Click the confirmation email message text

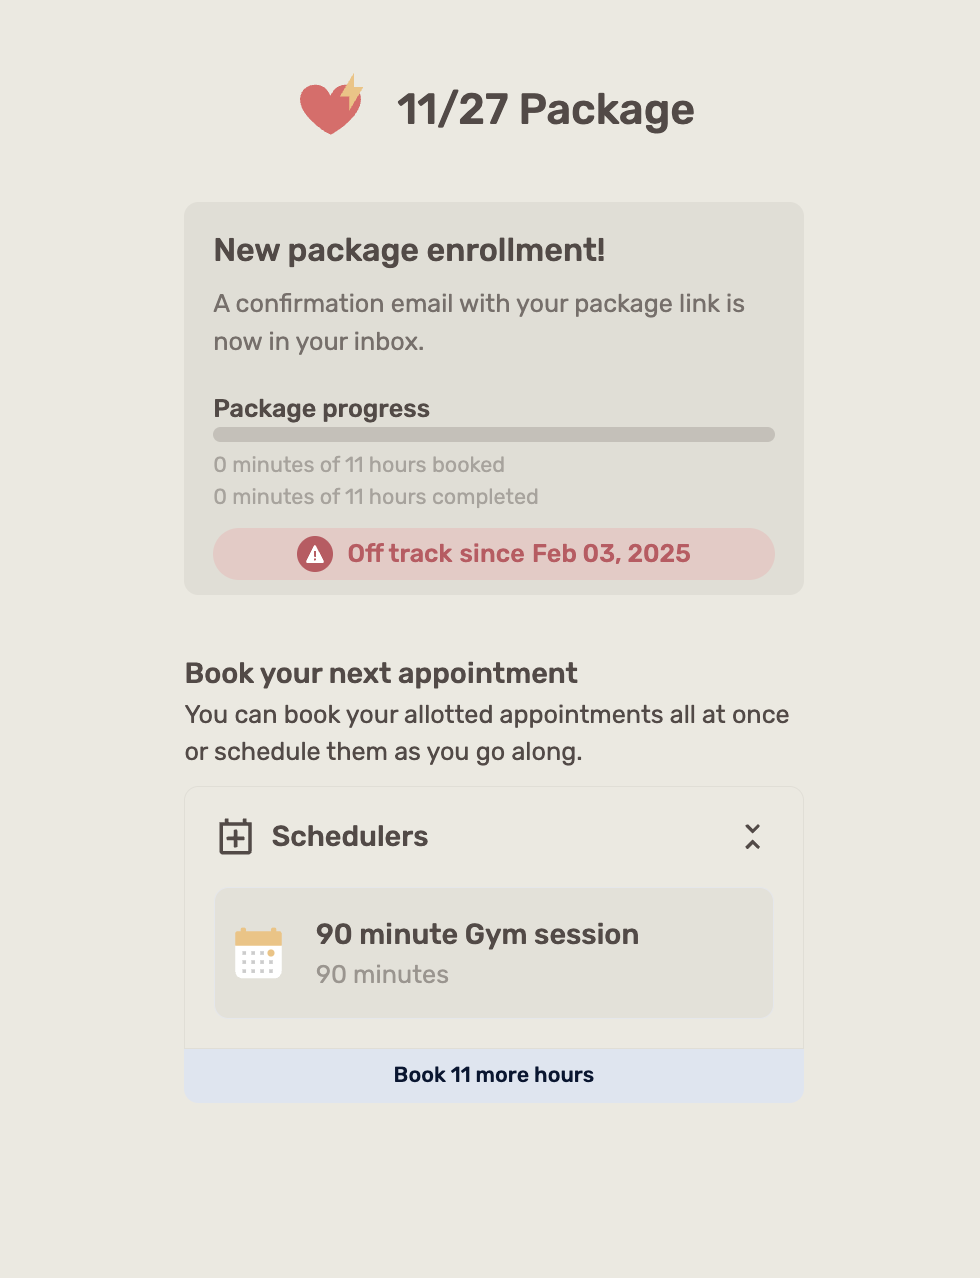pyautogui.click(x=479, y=322)
